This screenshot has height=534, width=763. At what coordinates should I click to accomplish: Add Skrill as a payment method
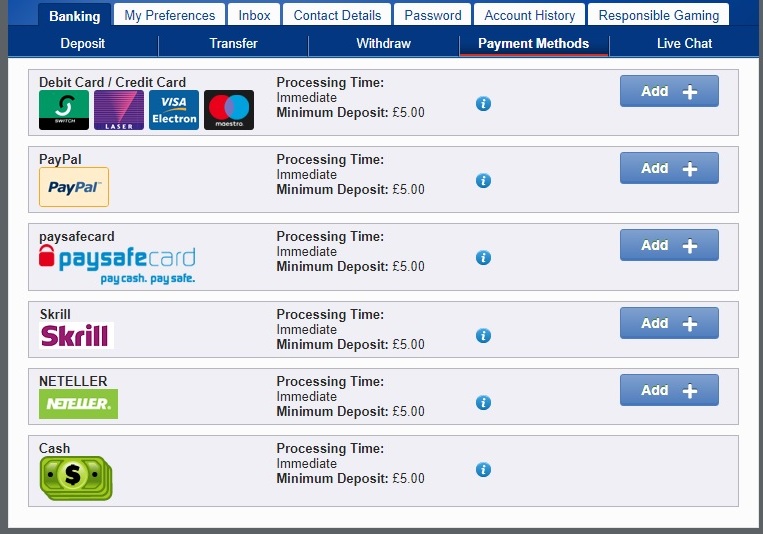pyautogui.click(x=669, y=323)
